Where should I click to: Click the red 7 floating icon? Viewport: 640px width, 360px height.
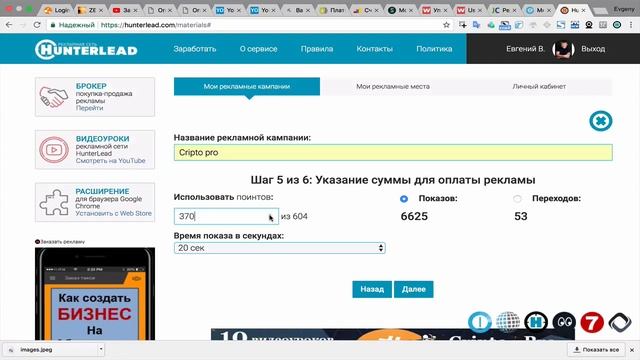592,322
